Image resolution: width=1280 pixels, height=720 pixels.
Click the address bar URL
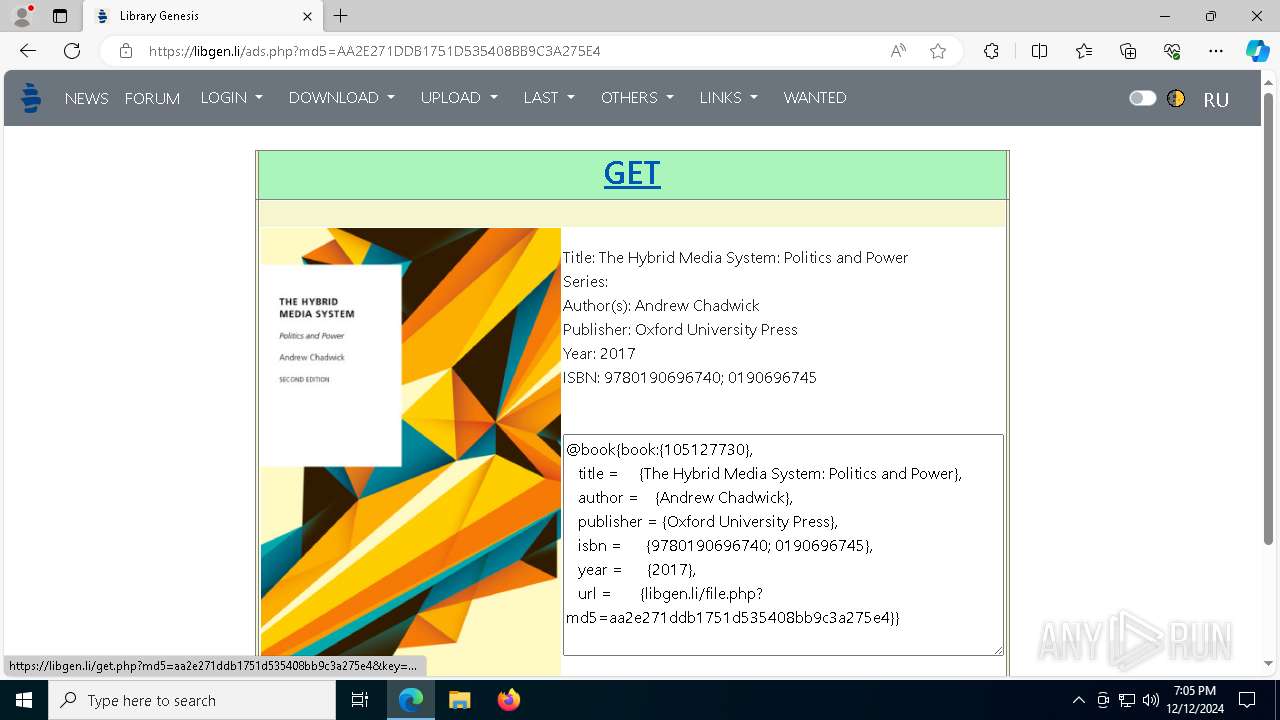click(375, 51)
